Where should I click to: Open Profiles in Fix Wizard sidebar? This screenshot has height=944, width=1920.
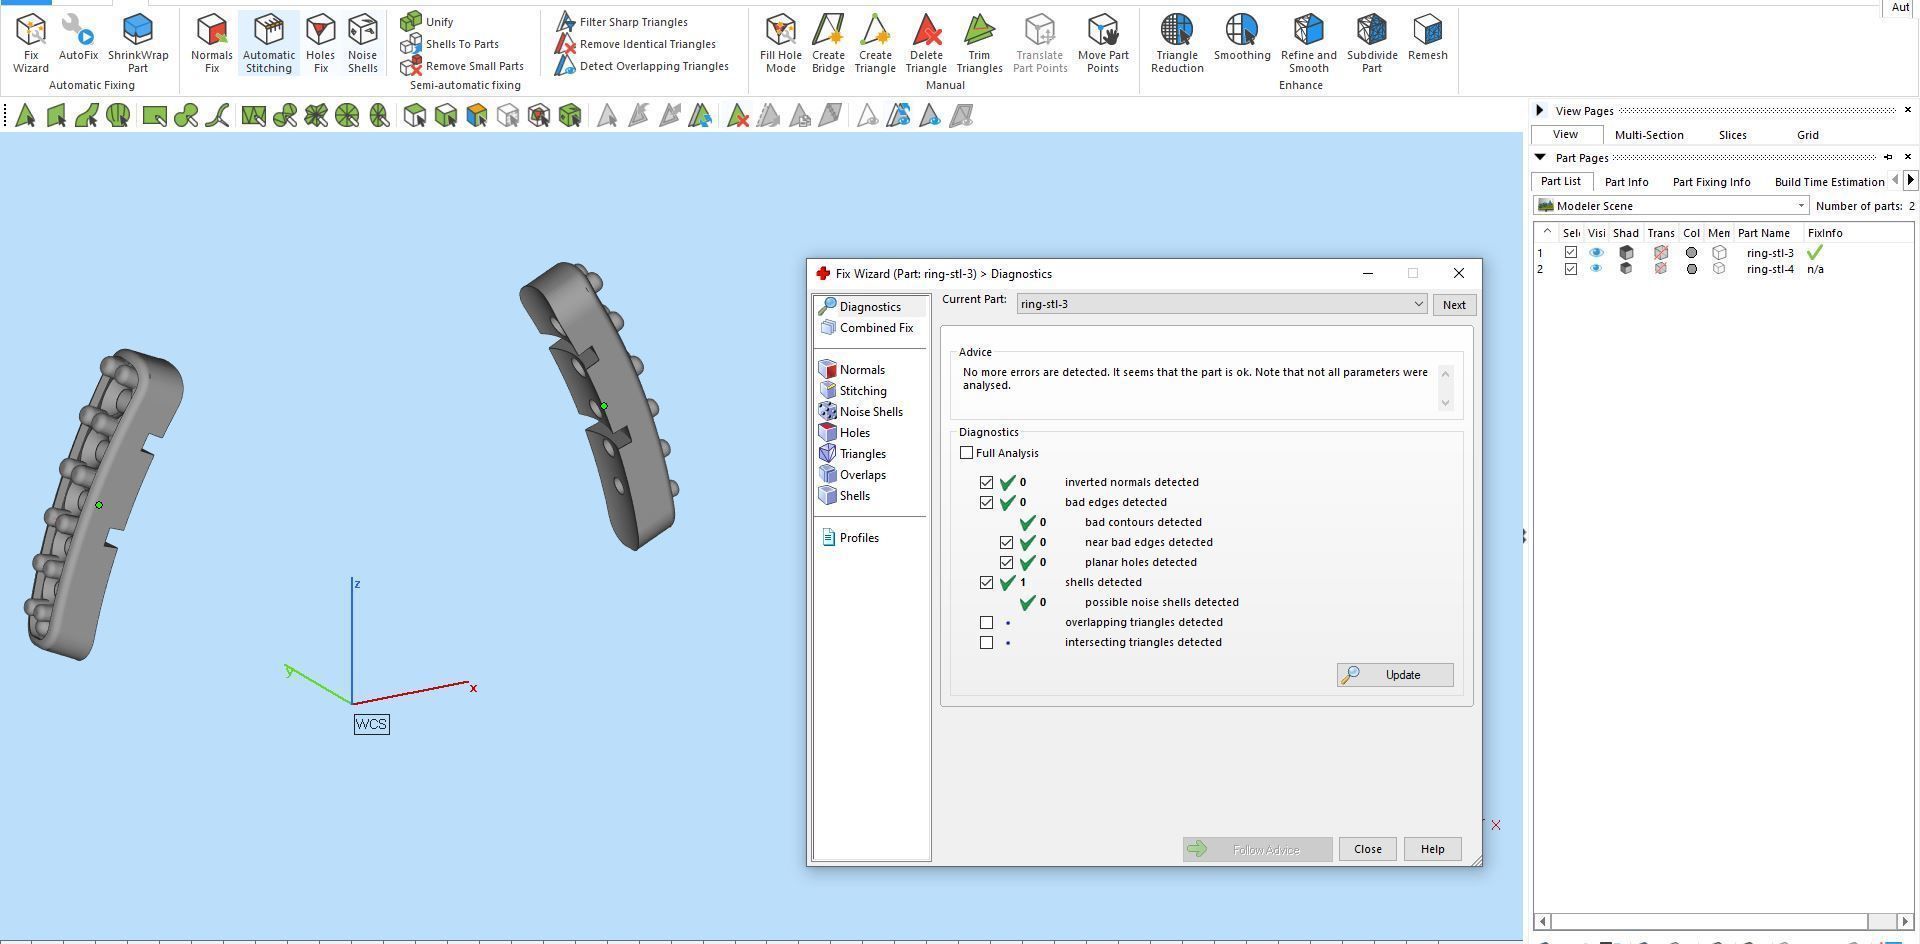(850, 538)
